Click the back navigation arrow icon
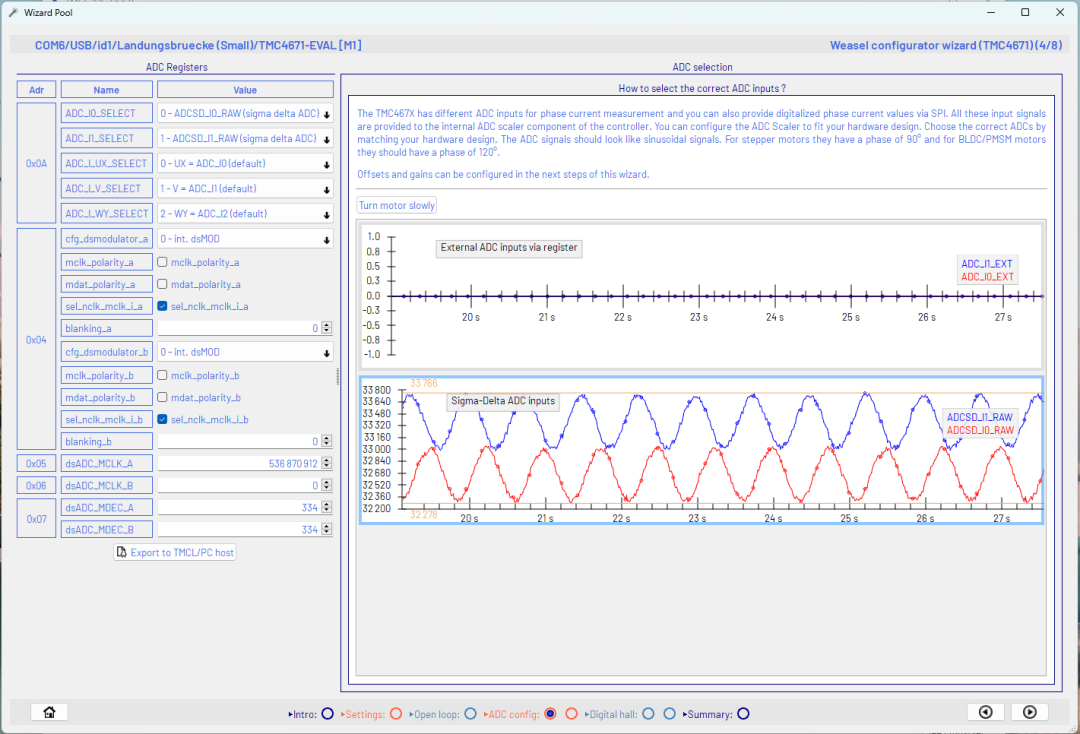Image resolution: width=1080 pixels, height=734 pixels. pos(986,711)
